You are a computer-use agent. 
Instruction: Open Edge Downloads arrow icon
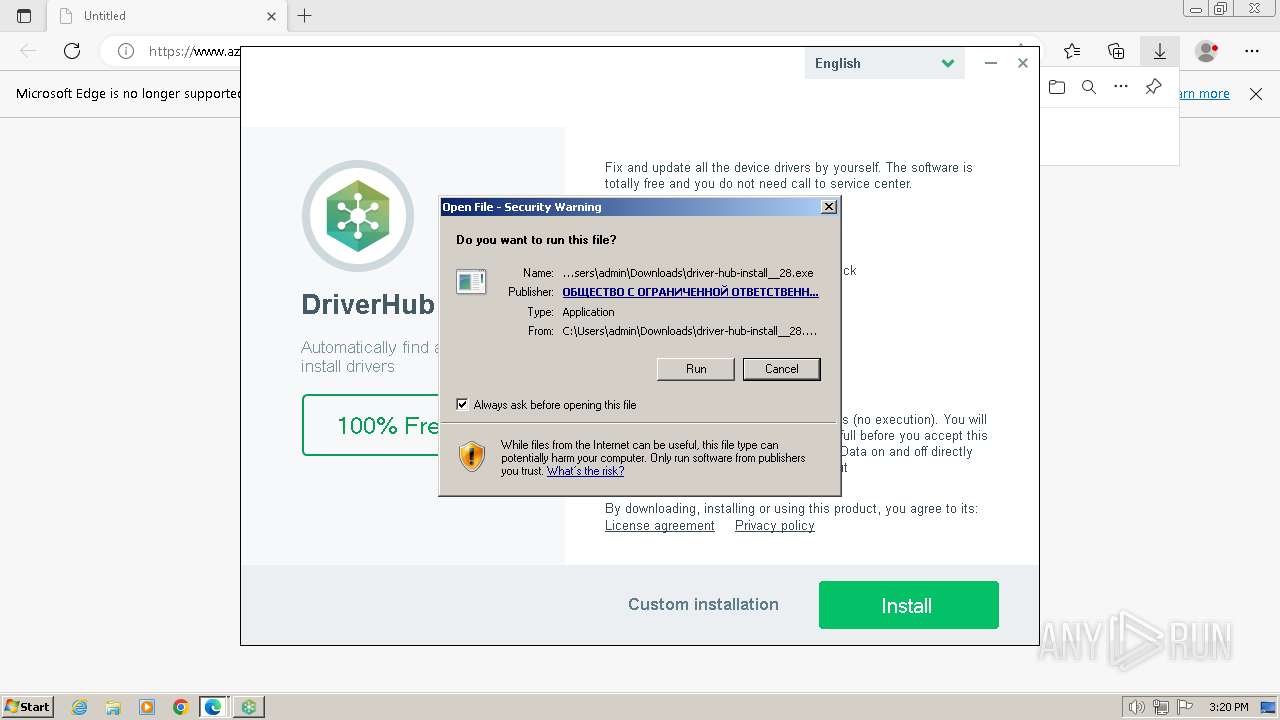pyautogui.click(x=1160, y=51)
